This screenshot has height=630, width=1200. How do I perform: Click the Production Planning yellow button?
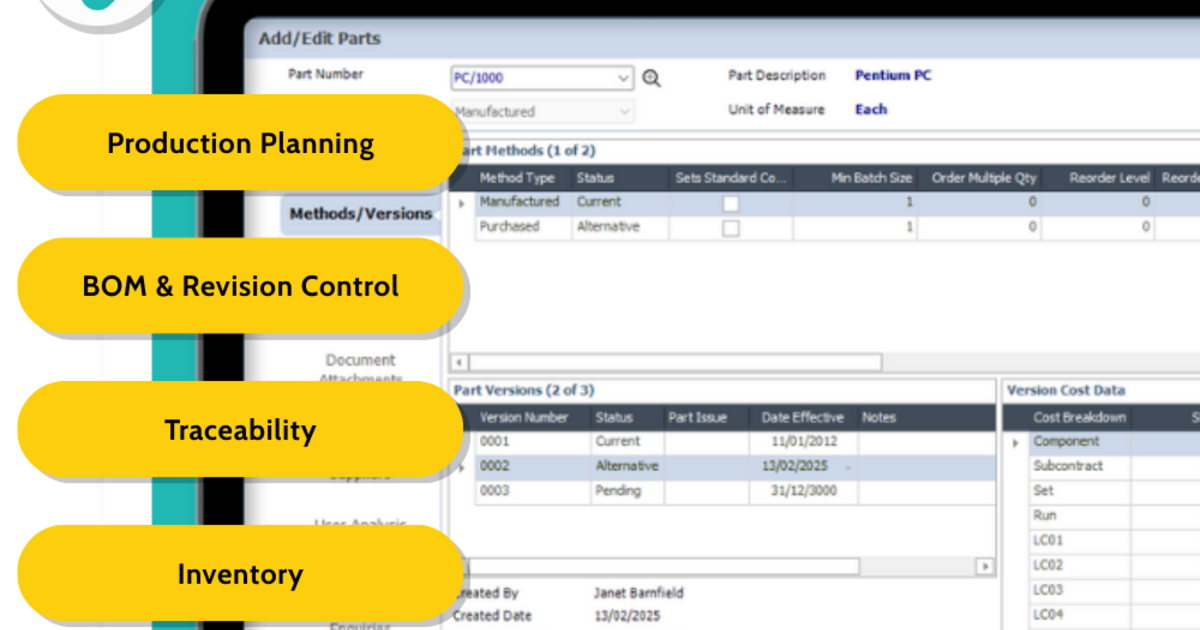pyautogui.click(x=241, y=143)
